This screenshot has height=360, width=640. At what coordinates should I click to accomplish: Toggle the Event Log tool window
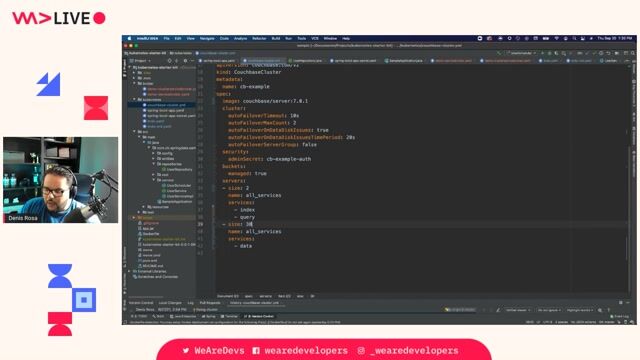[x=620, y=316]
